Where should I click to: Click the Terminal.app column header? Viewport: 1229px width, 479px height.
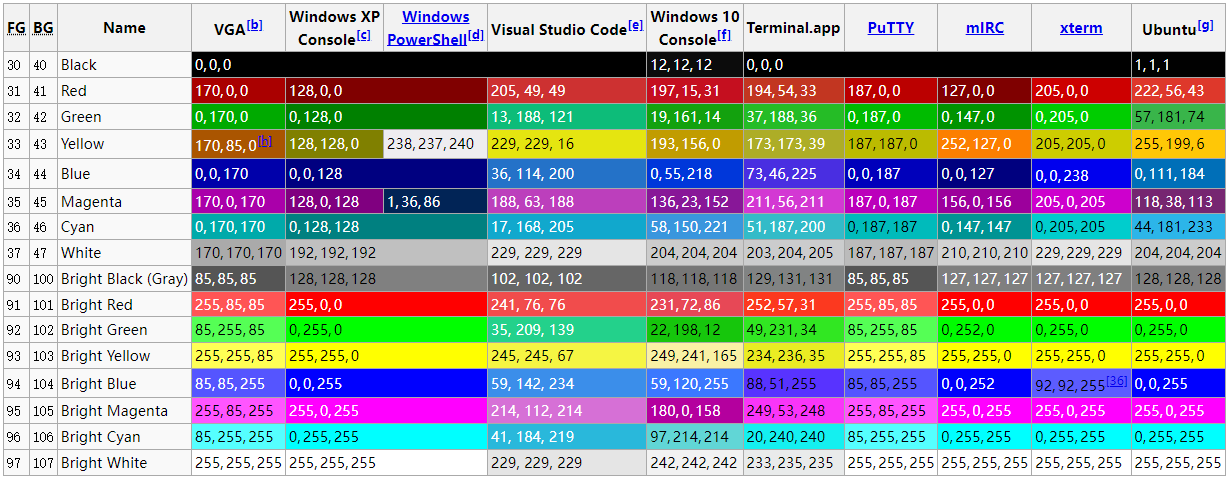[x=793, y=28]
